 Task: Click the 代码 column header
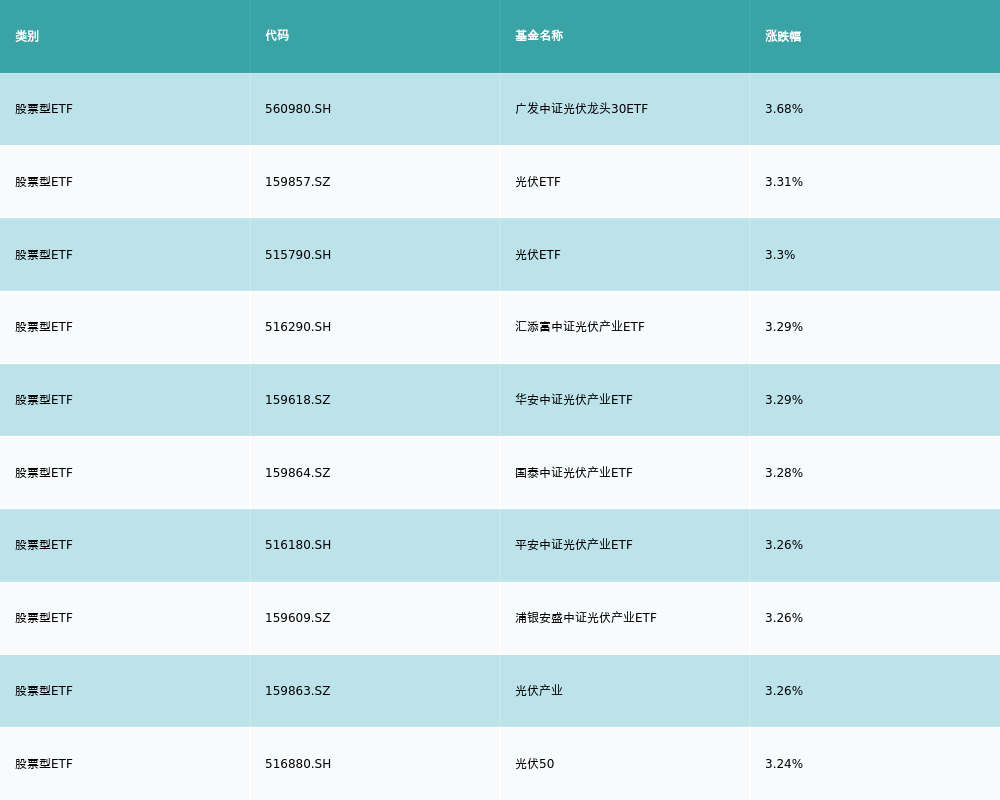click(277, 36)
